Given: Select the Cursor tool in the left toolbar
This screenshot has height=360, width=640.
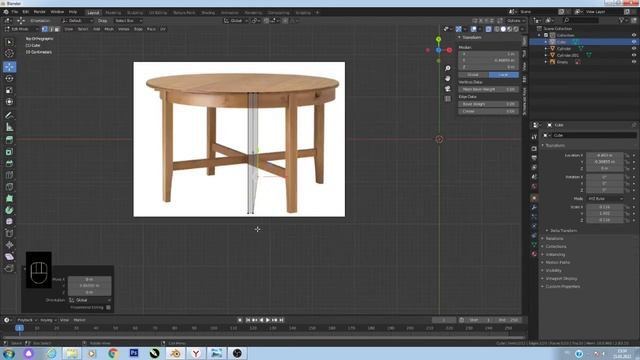Looking at the screenshot, I should pyautogui.click(x=9, y=53).
